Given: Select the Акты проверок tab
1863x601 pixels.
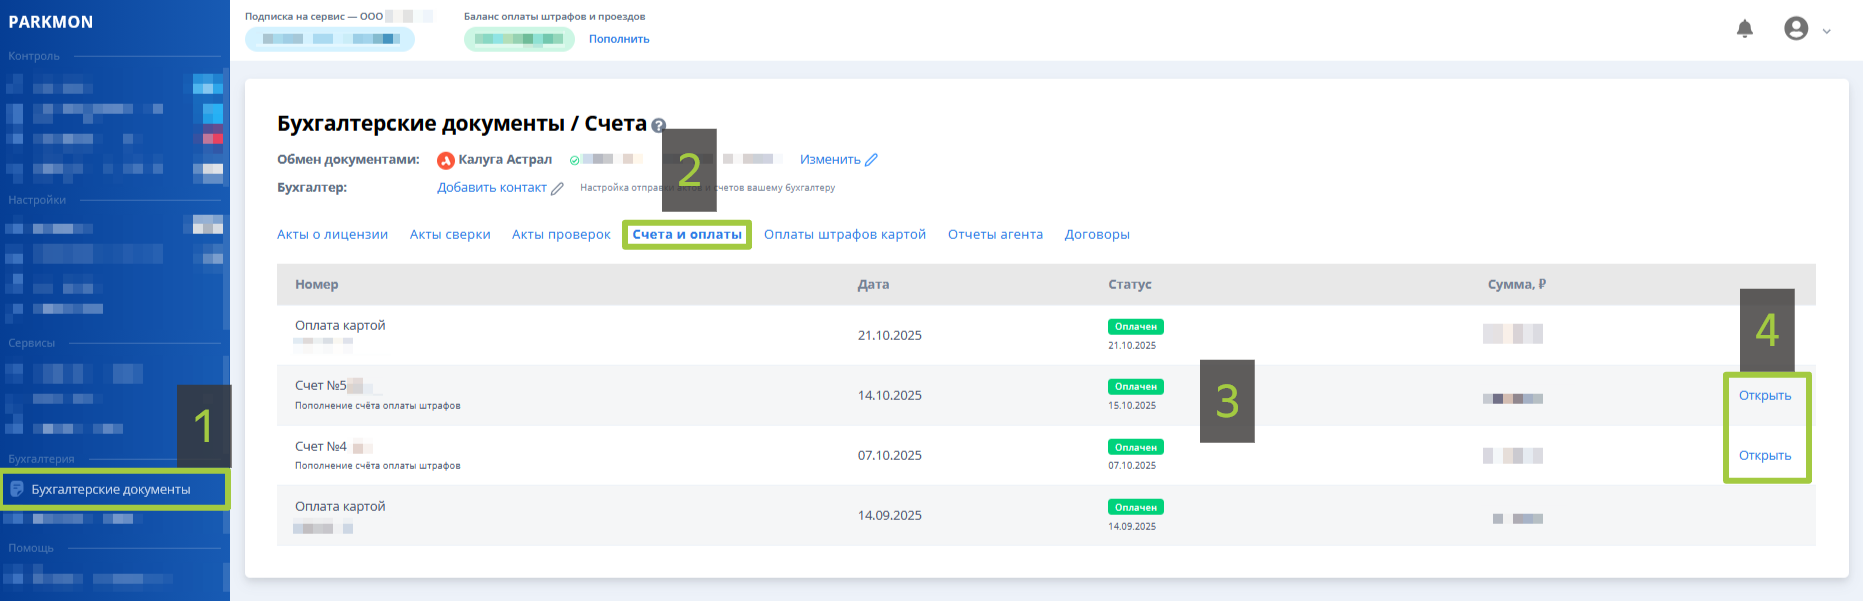Looking at the screenshot, I should 561,235.
